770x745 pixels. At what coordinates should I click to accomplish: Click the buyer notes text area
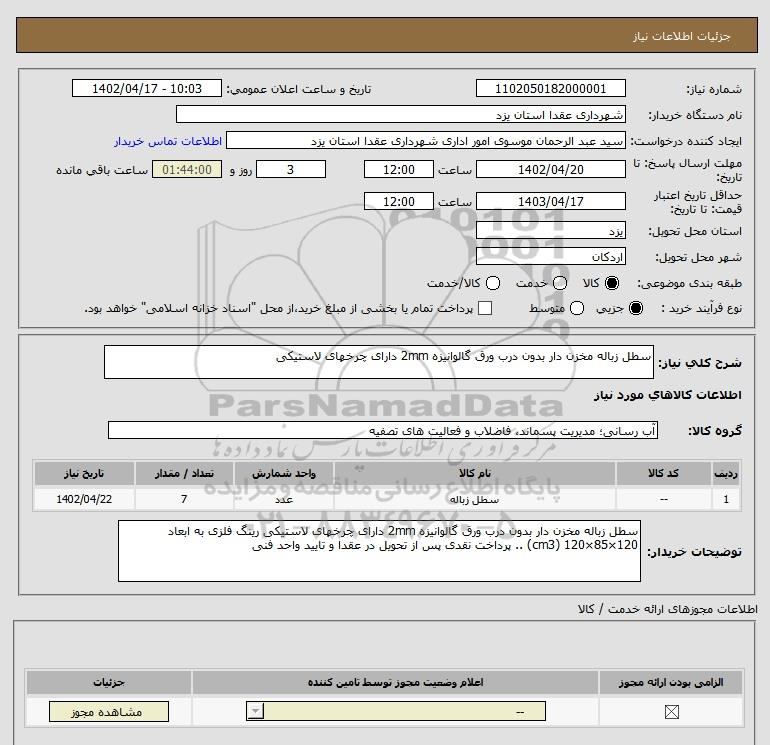coord(379,551)
